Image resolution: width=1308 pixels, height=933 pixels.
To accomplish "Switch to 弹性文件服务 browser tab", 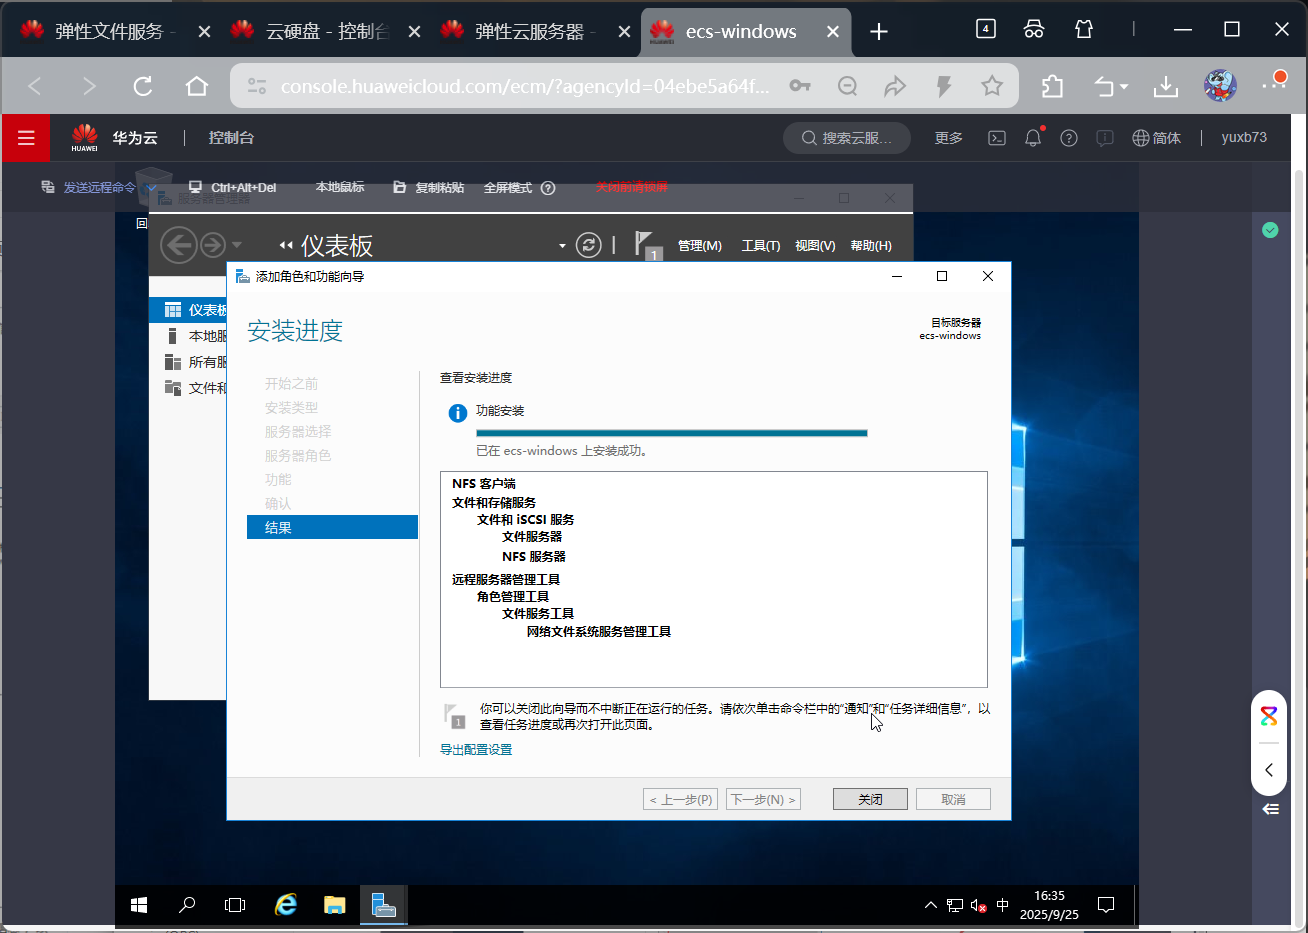I will pos(117,32).
